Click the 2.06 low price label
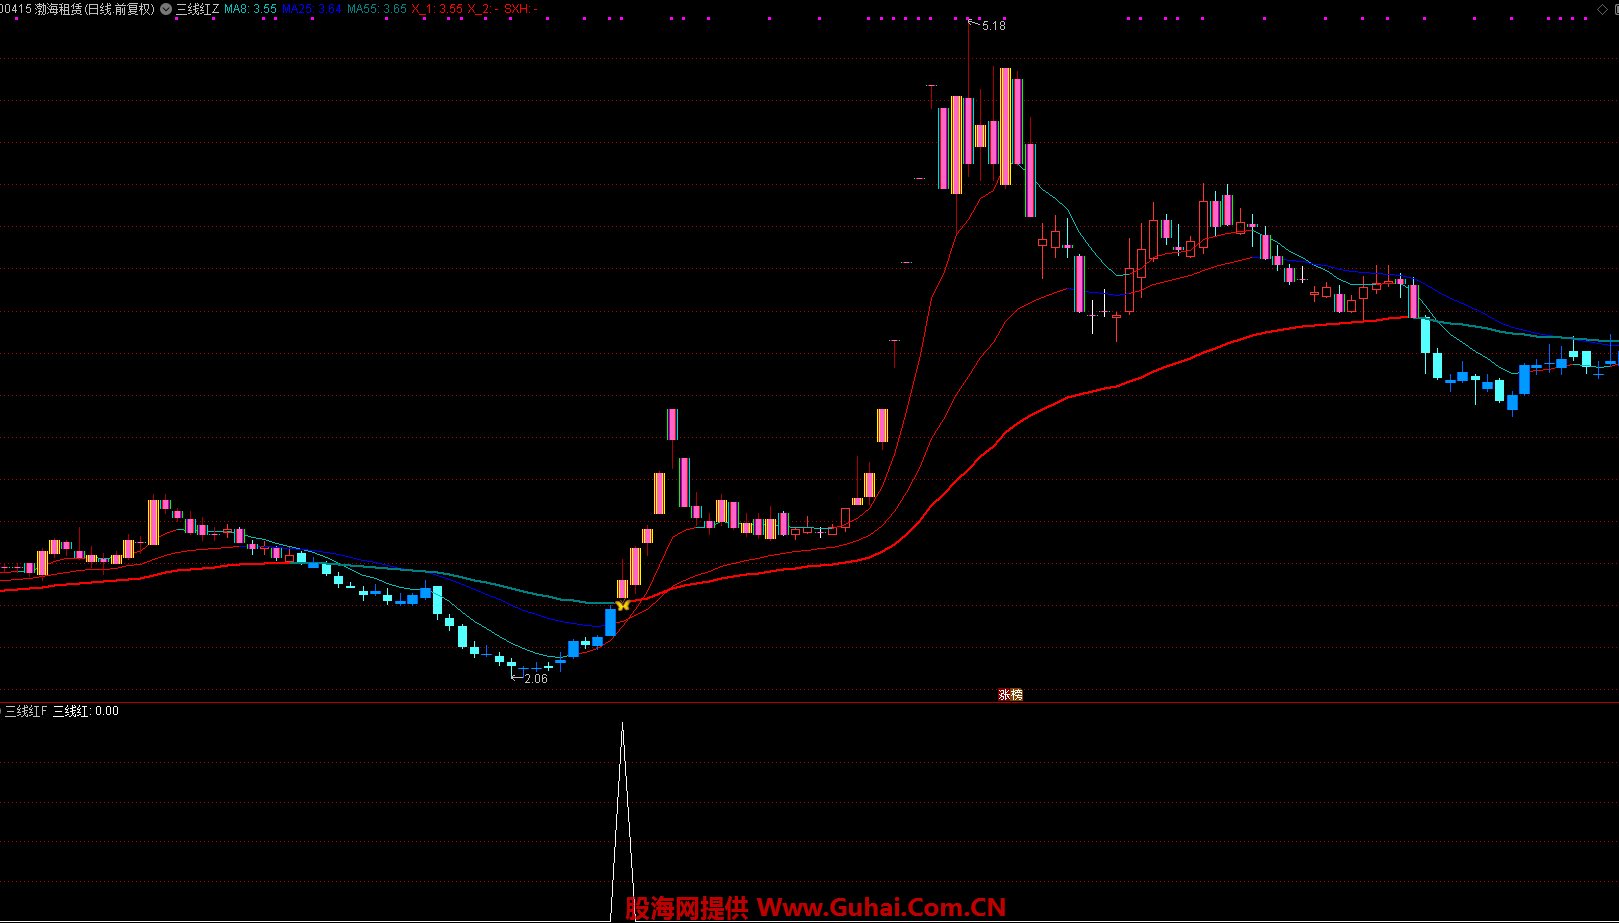The image size is (1619, 923). click(536, 679)
